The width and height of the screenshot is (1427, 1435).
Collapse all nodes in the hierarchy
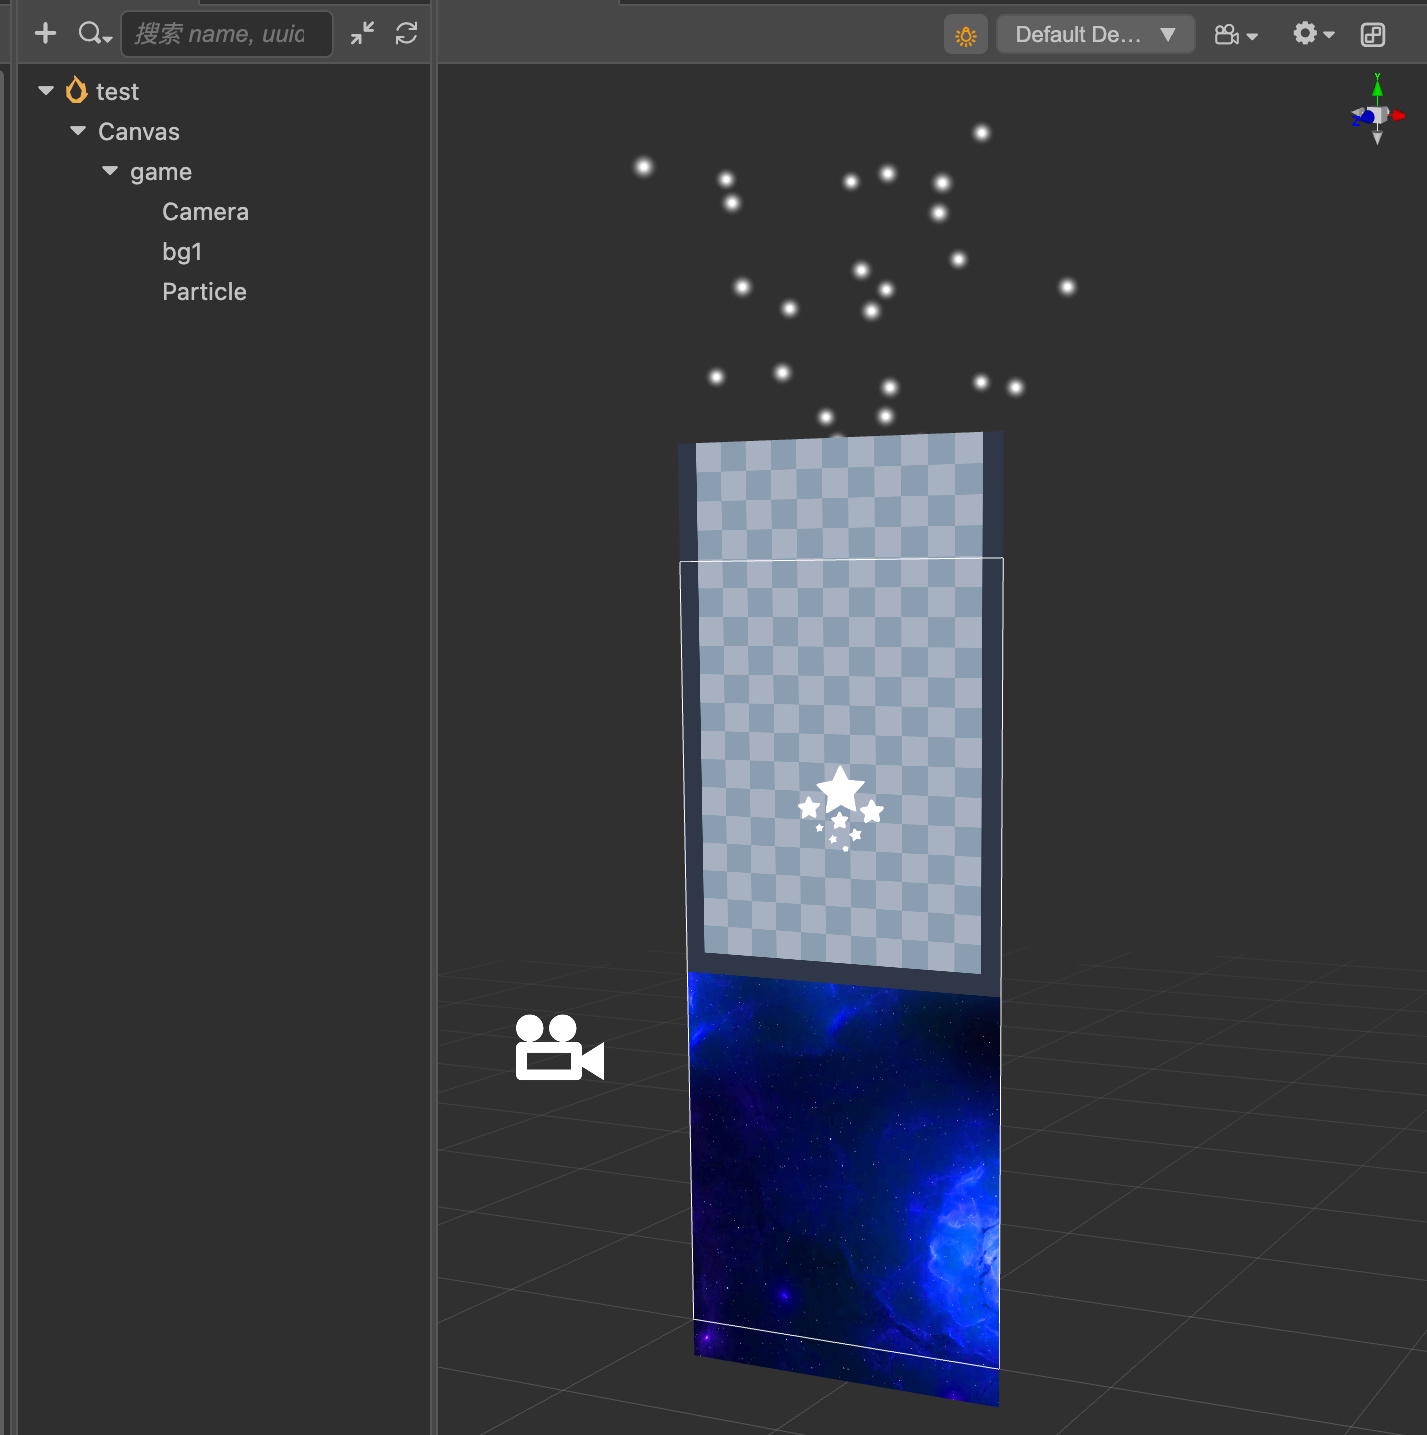pos(362,34)
